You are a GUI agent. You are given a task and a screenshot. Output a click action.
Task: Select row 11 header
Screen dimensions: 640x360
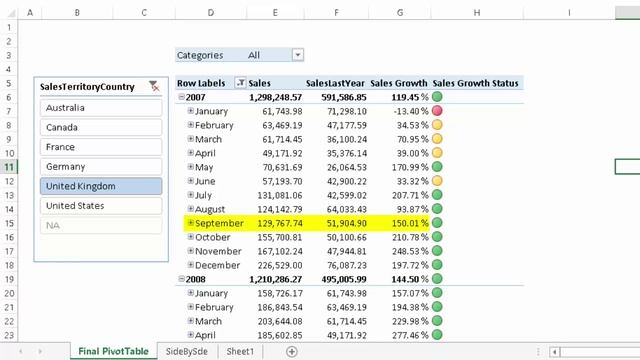9,167
